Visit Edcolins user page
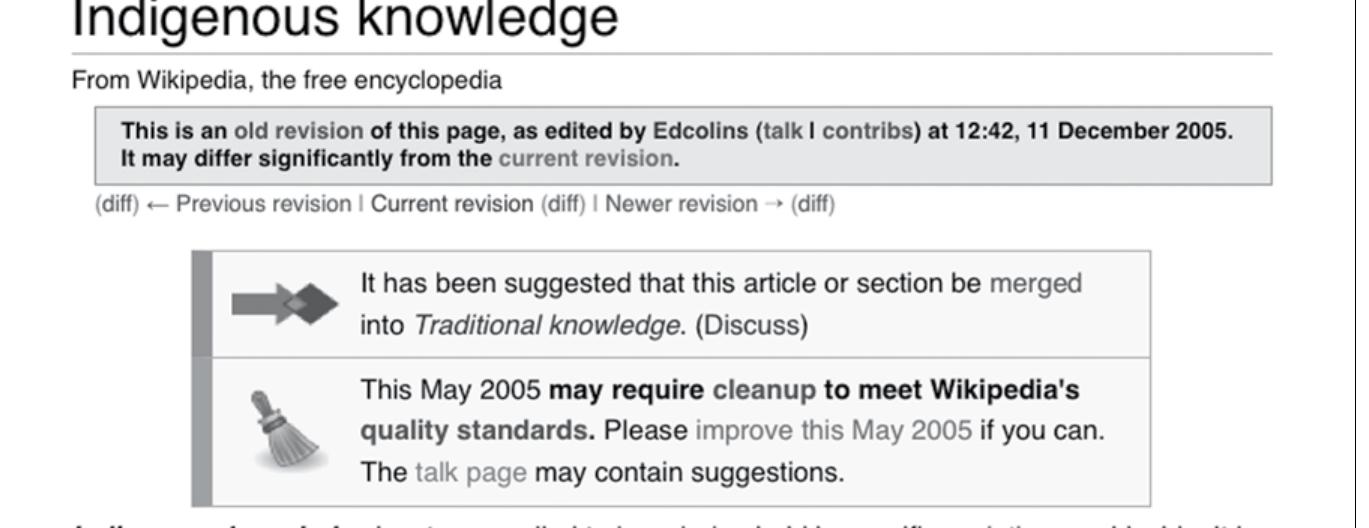 (700, 131)
